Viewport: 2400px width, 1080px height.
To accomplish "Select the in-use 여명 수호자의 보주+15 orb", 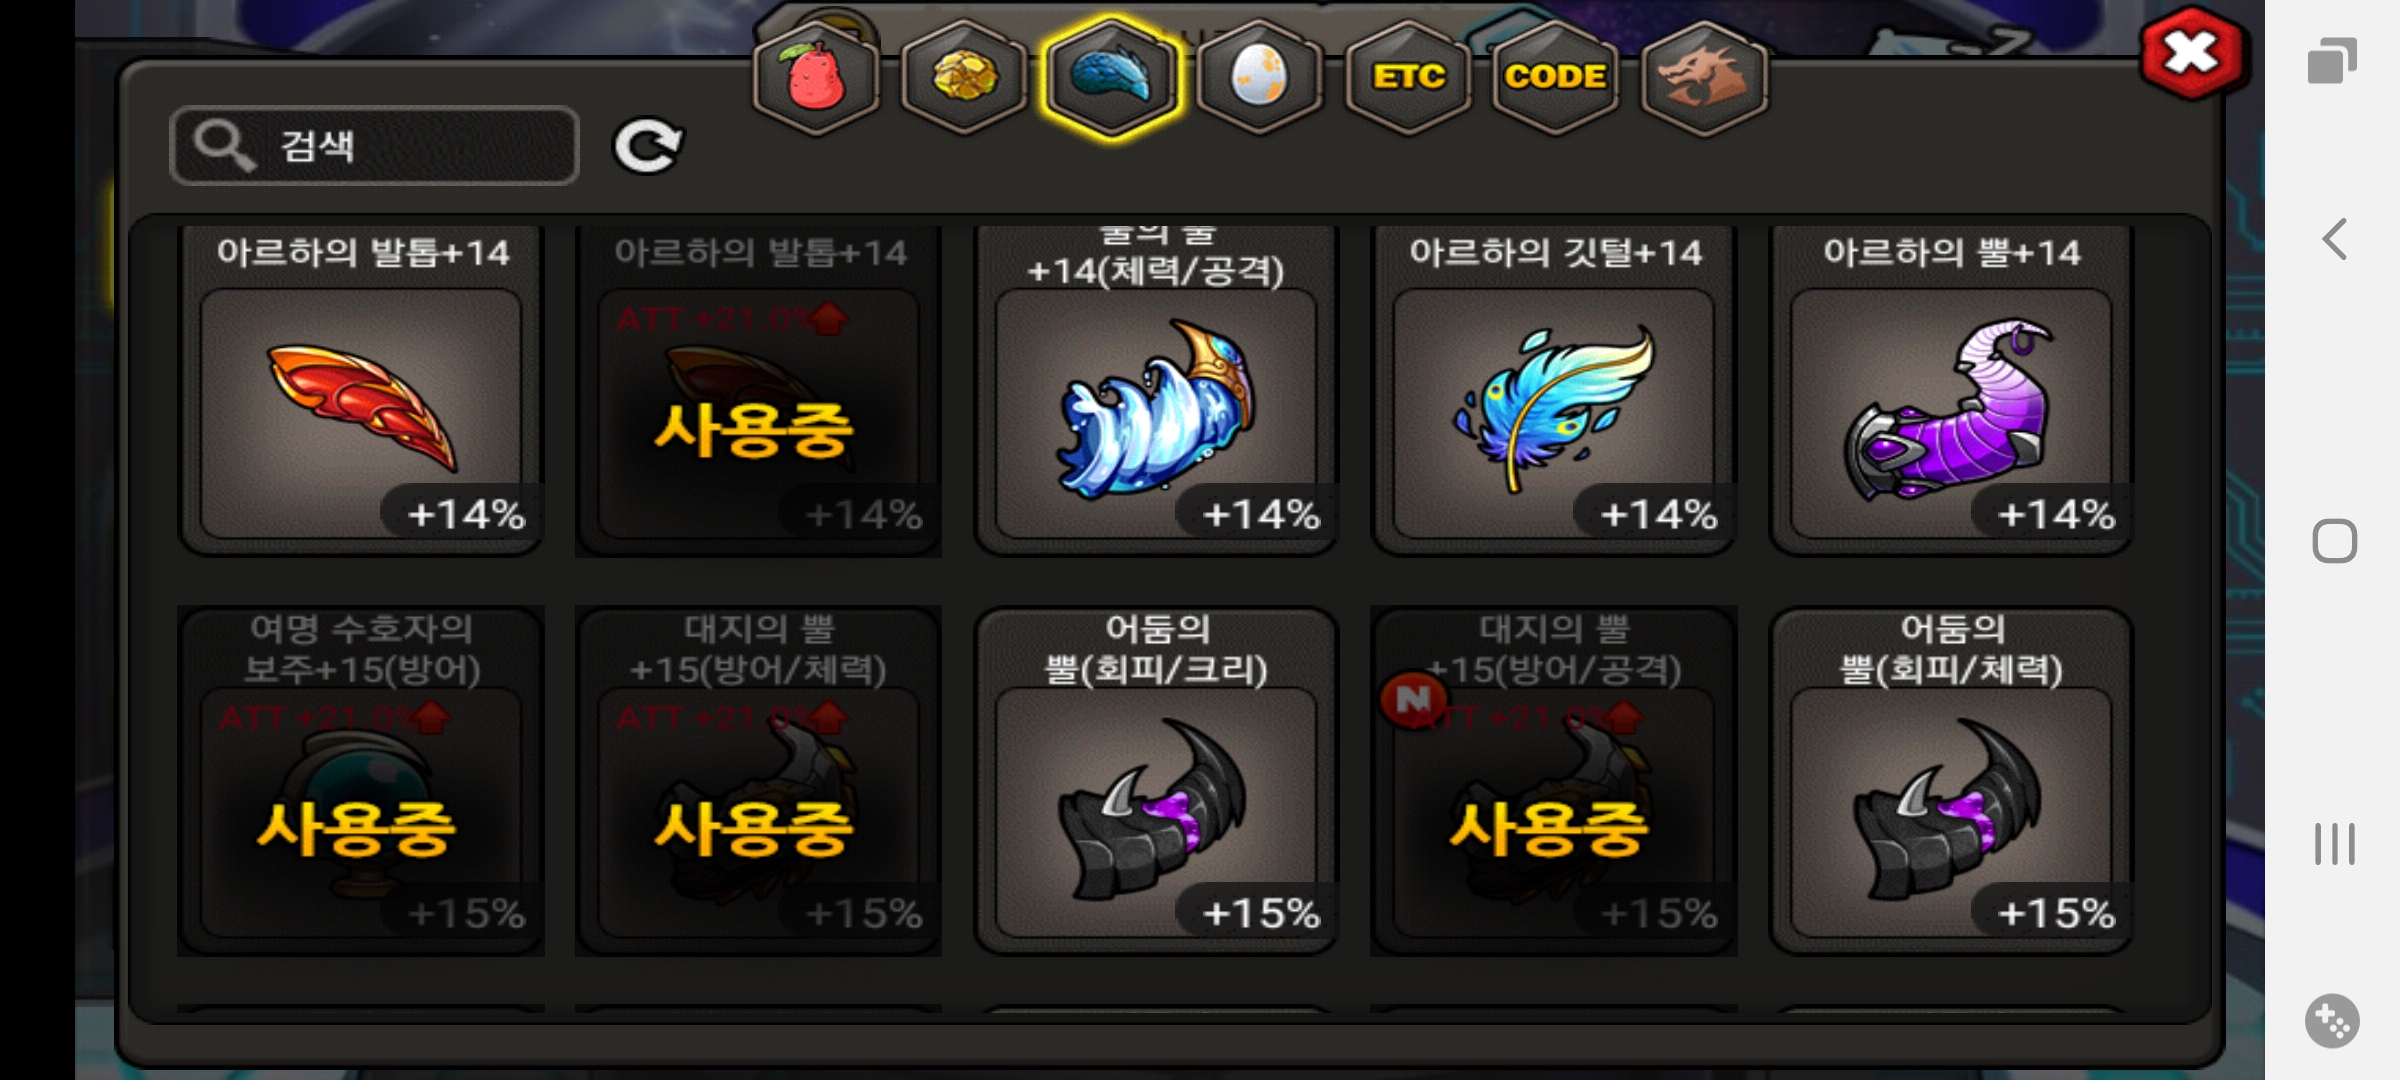I will coord(361,781).
